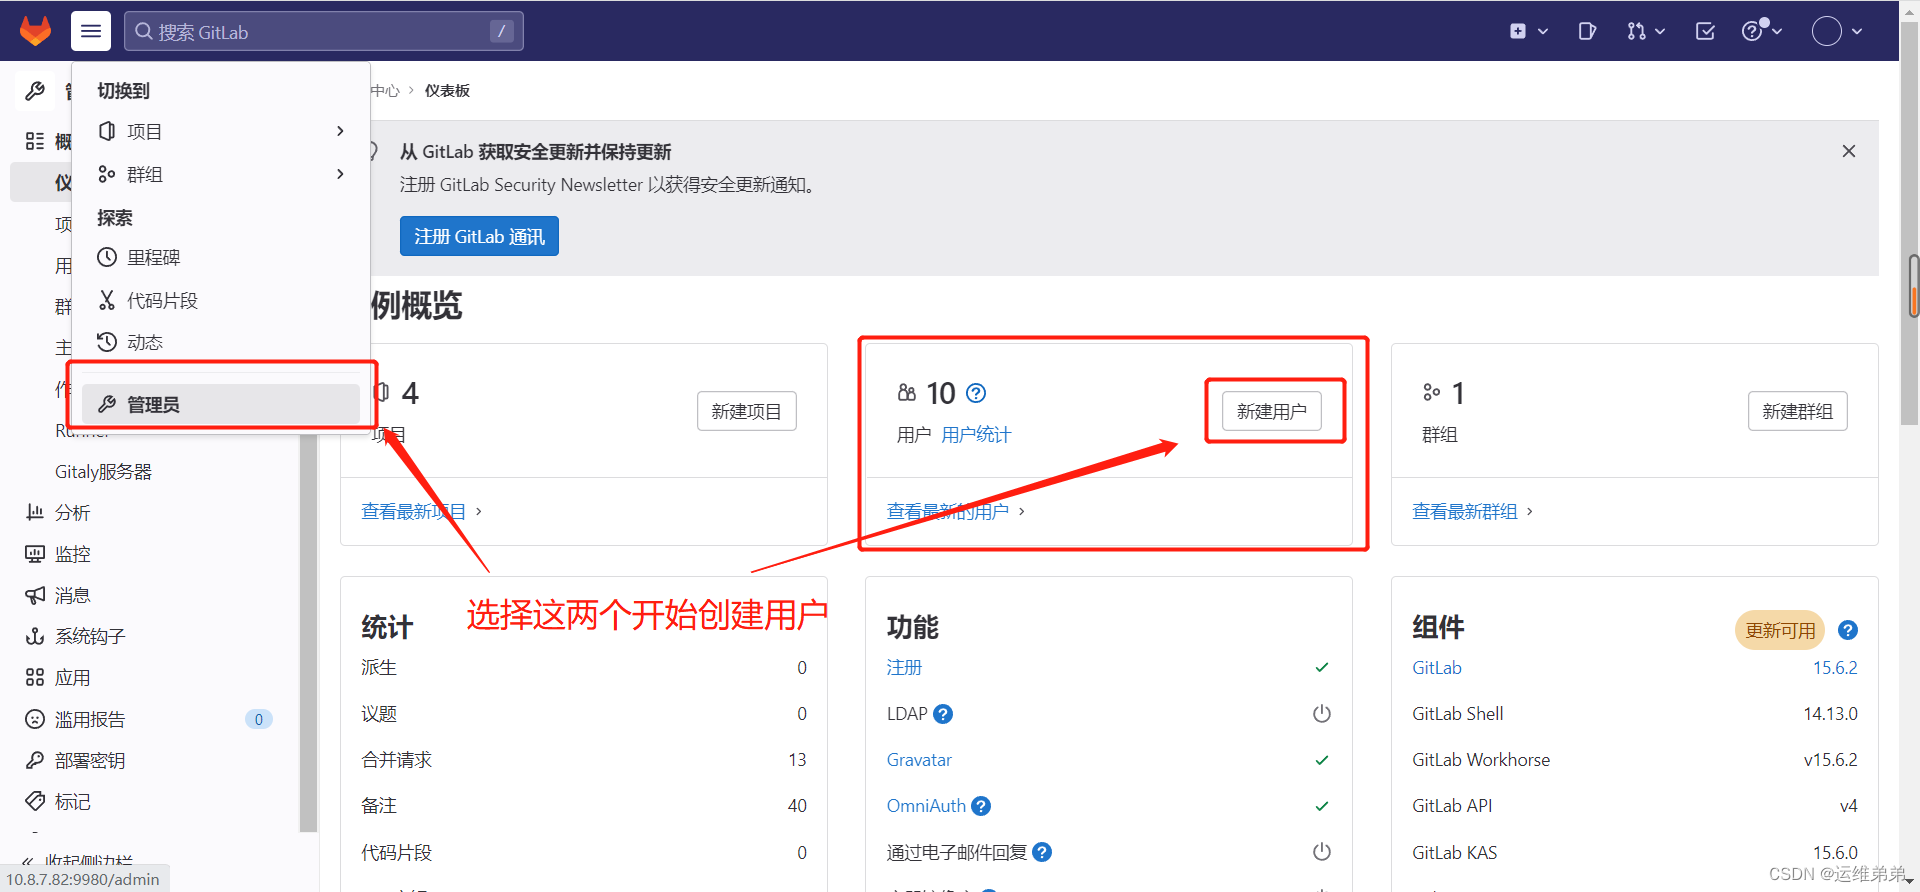Open the GitLab component link
1920x892 pixels.
1437,667
